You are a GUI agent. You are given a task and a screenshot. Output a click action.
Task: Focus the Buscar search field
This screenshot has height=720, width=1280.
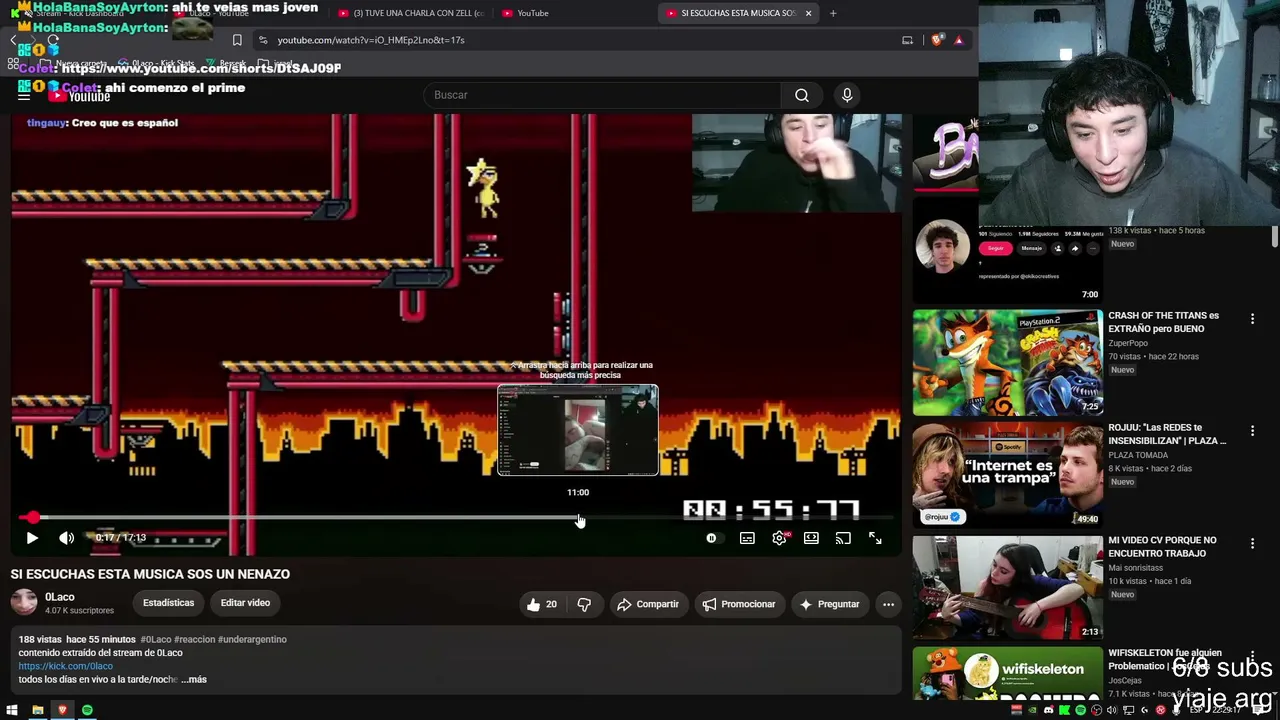coord(602,95)
